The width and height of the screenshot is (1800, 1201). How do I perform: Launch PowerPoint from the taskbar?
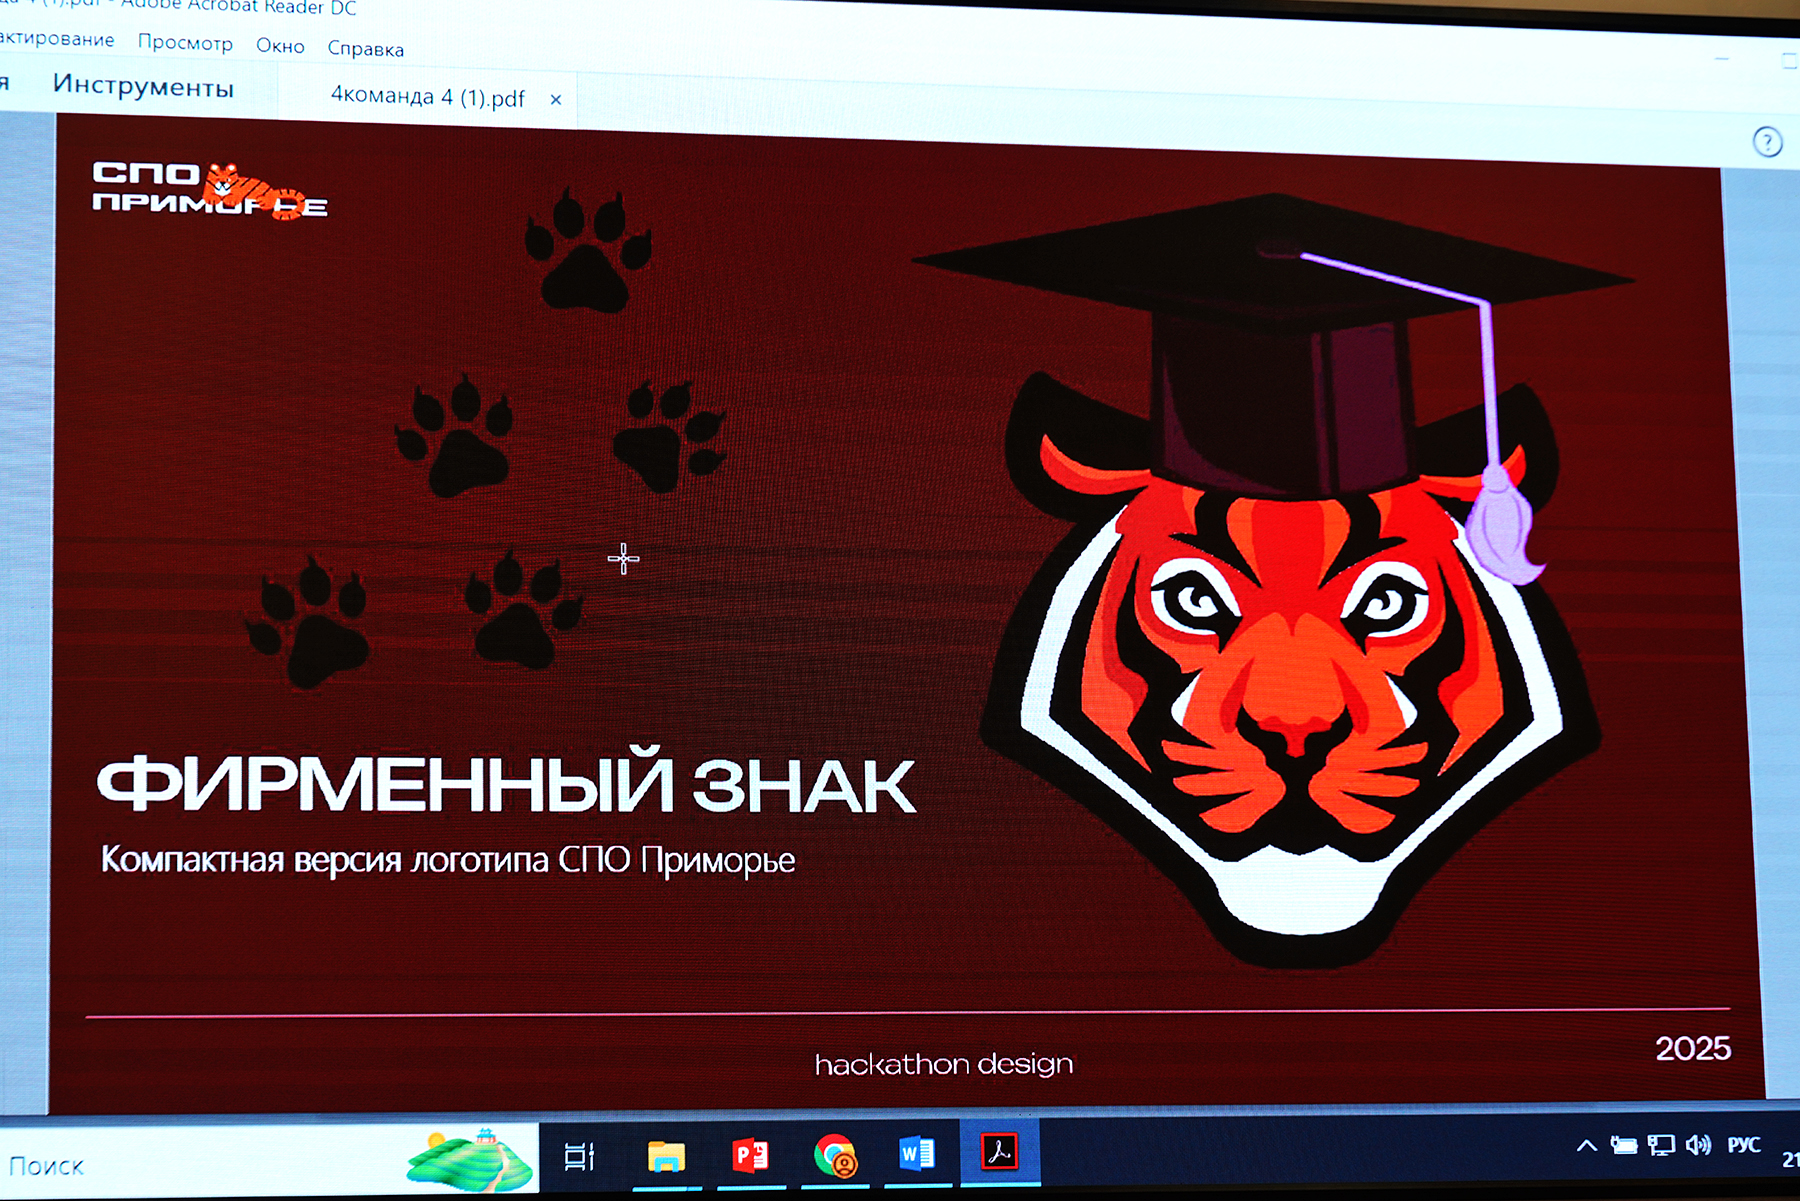click(x=750, y=1156)
